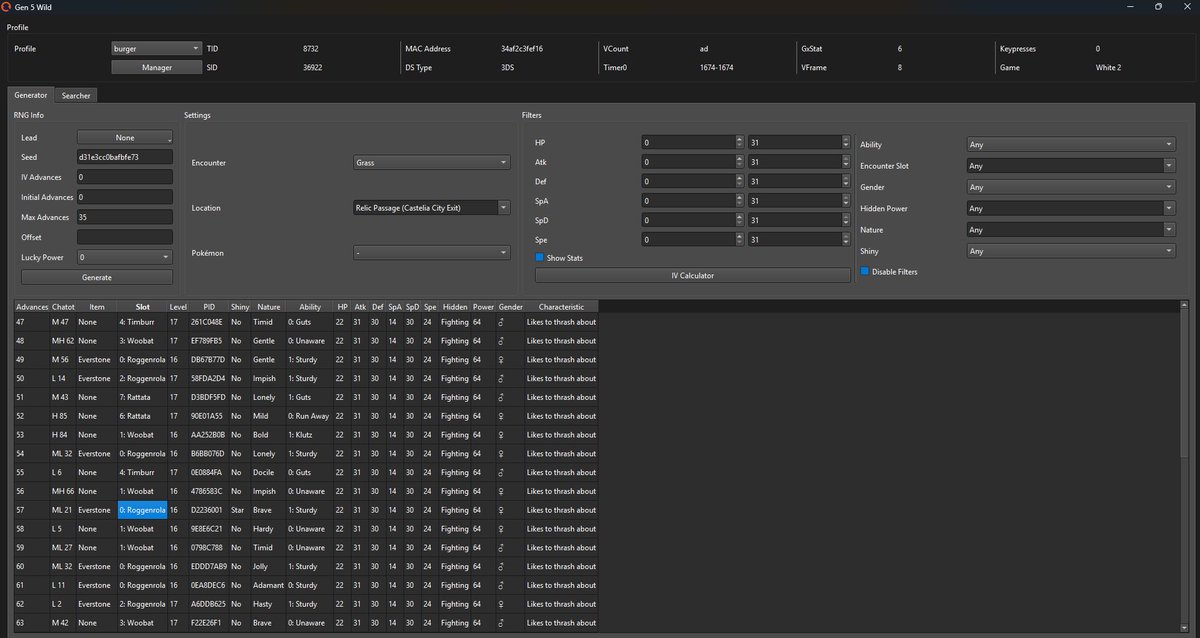
Task: Click the 'Adamant' nature cell
Action: 269,585
